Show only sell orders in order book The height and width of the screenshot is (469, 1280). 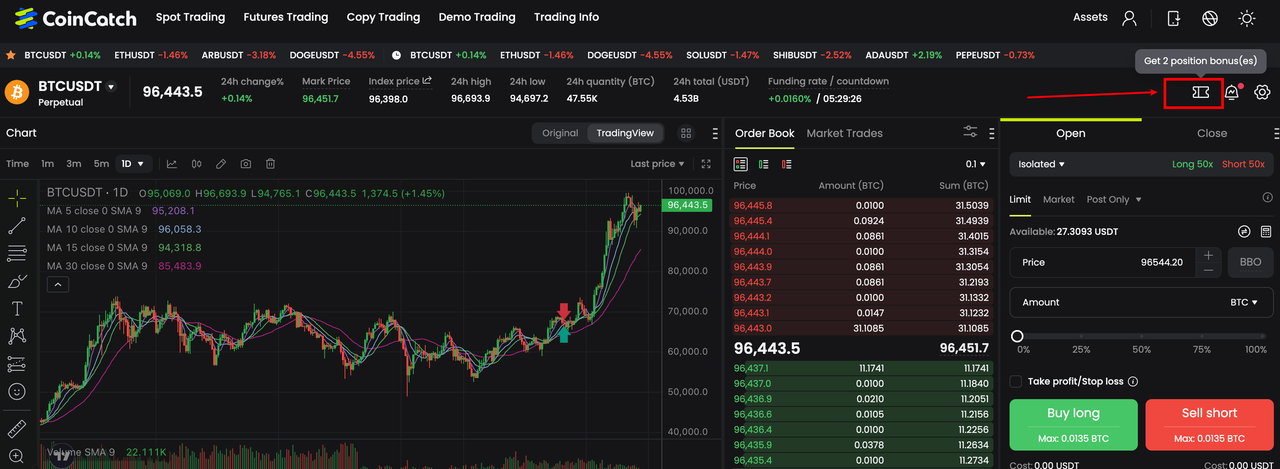click(x=786, y=164)
